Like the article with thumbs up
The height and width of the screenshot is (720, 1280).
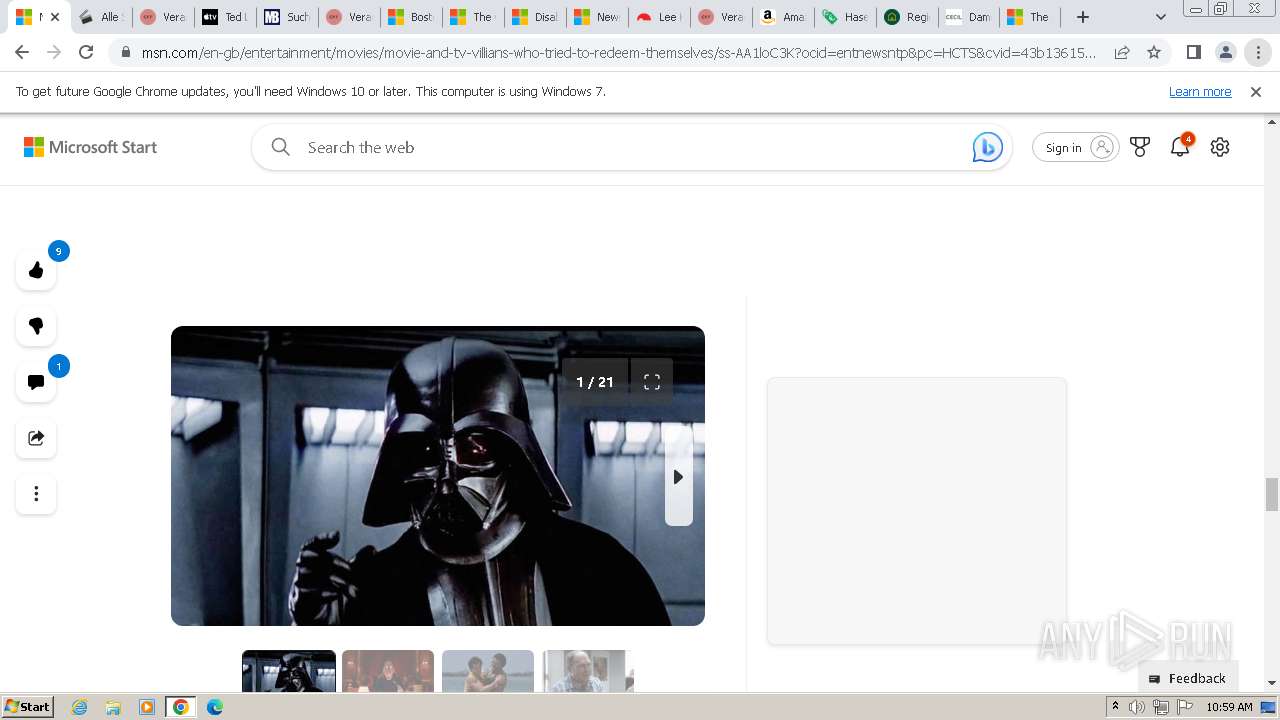tap(36, 270)
